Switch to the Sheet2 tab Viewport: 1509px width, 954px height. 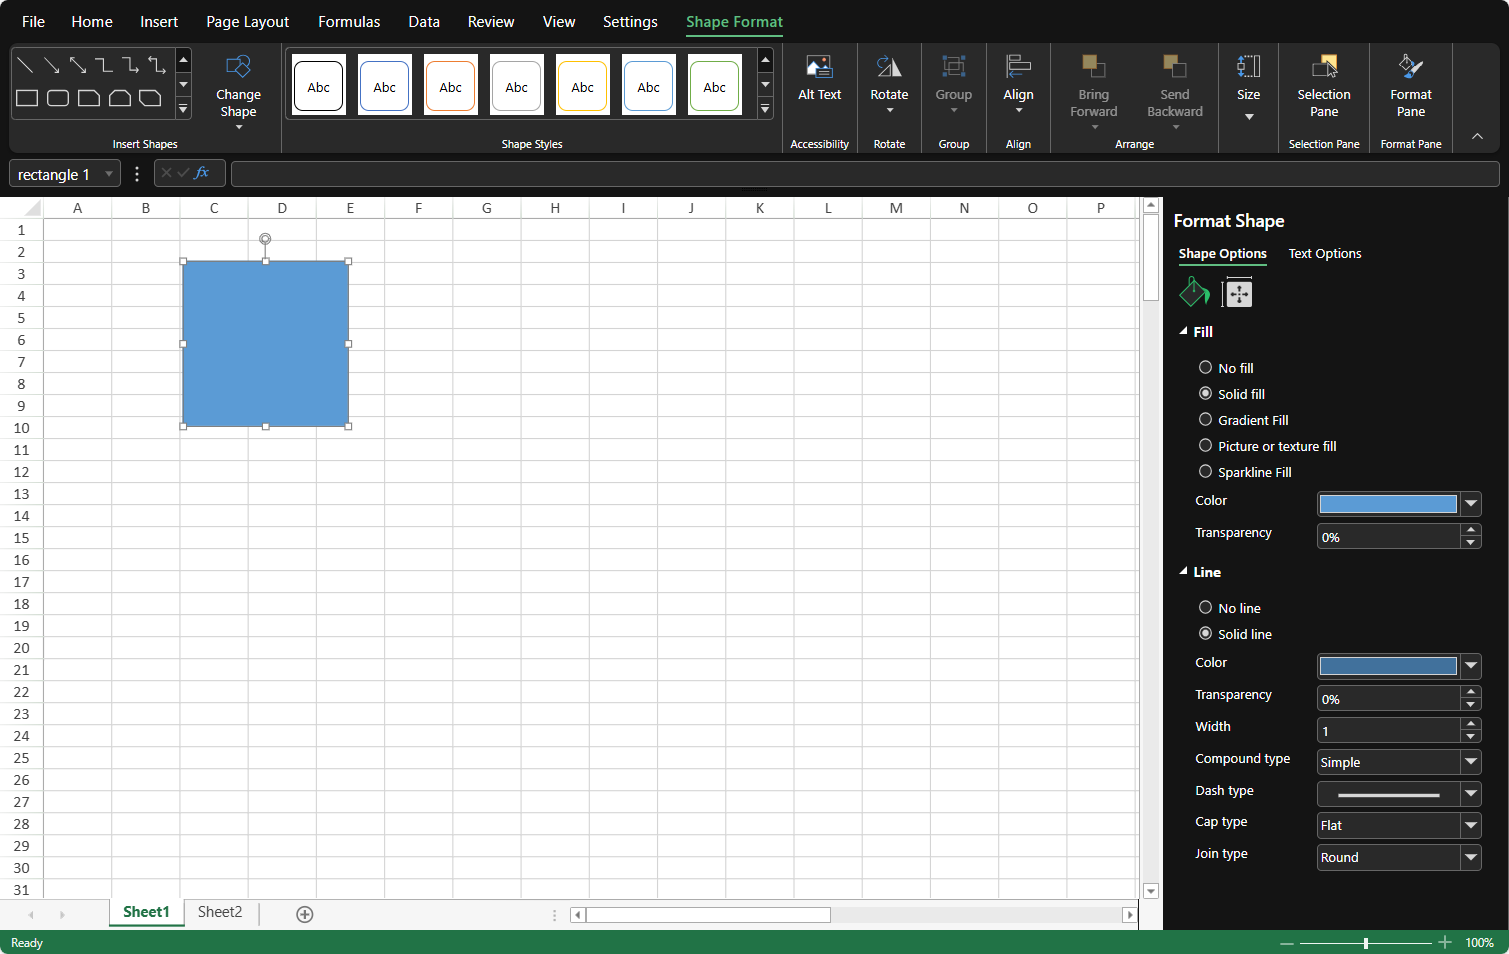220,912
